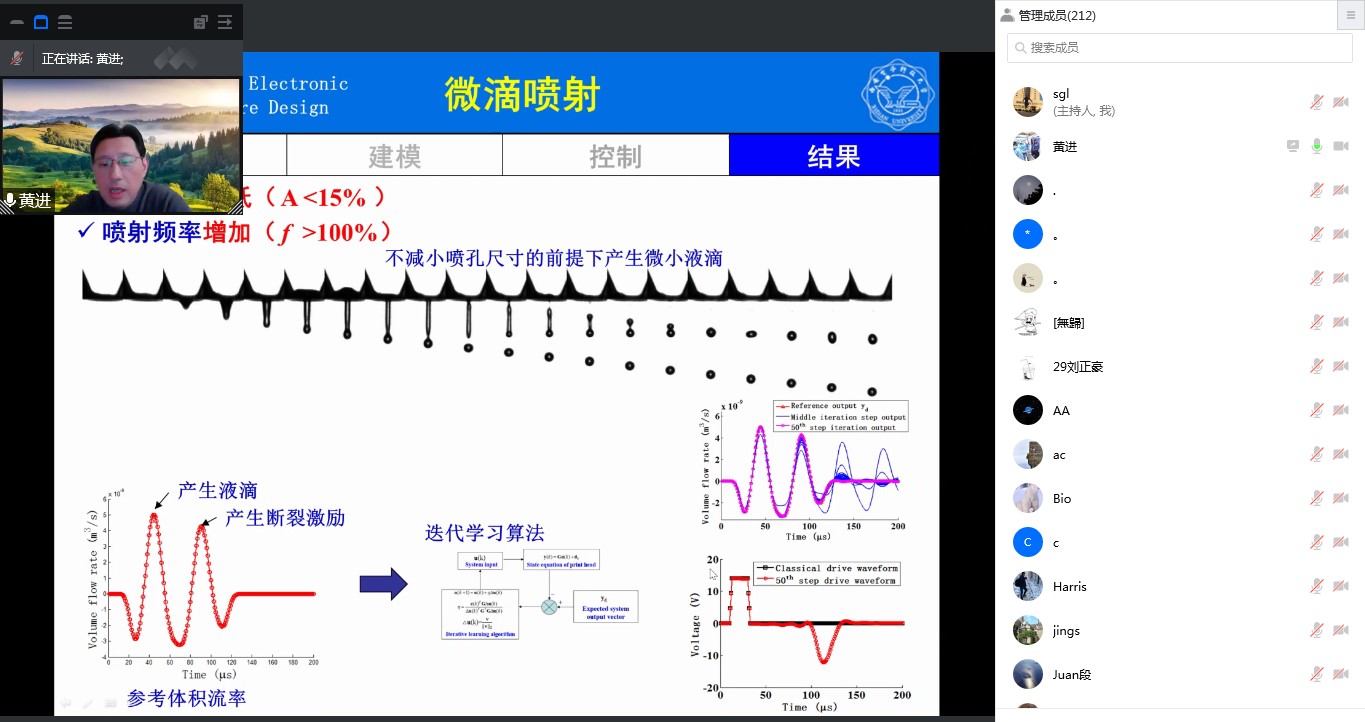Click muted microphone icon beside 正在讲话
Image resolution: width=1365 pixels, height=722 pixels.
17,59
